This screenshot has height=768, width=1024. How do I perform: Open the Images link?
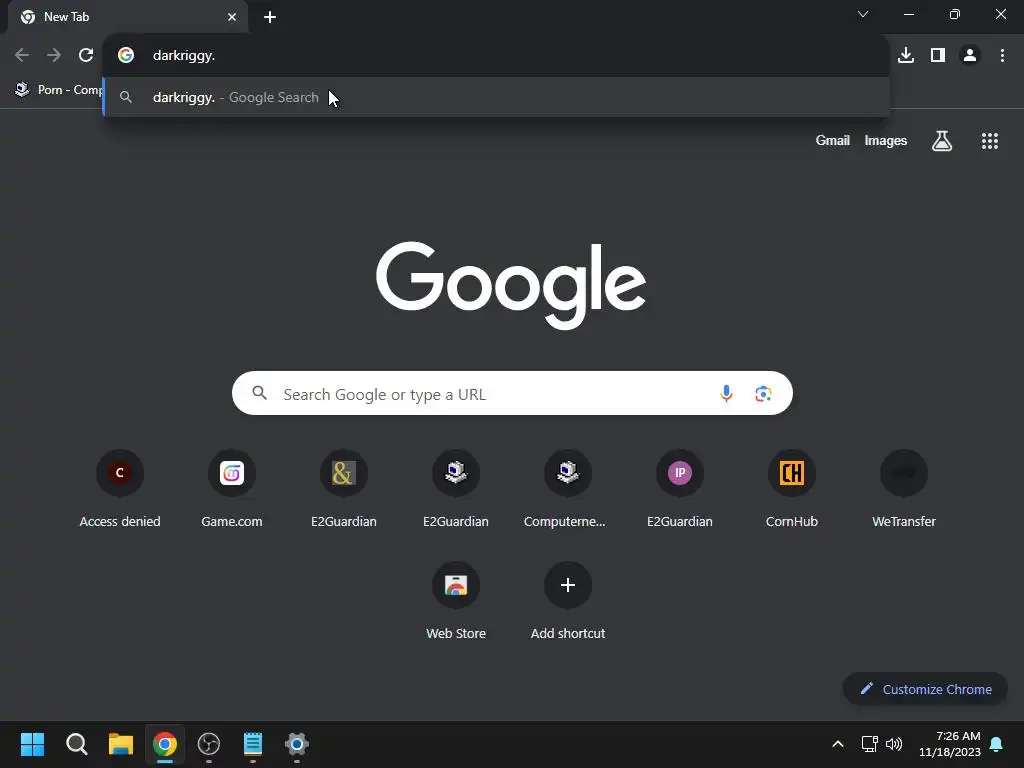point(886,140)
